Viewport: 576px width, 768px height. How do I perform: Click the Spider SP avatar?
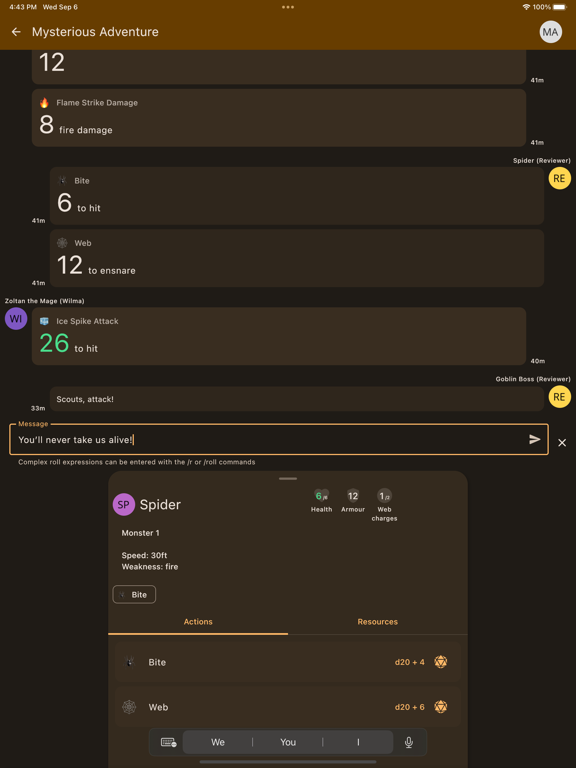pos(124,504)
